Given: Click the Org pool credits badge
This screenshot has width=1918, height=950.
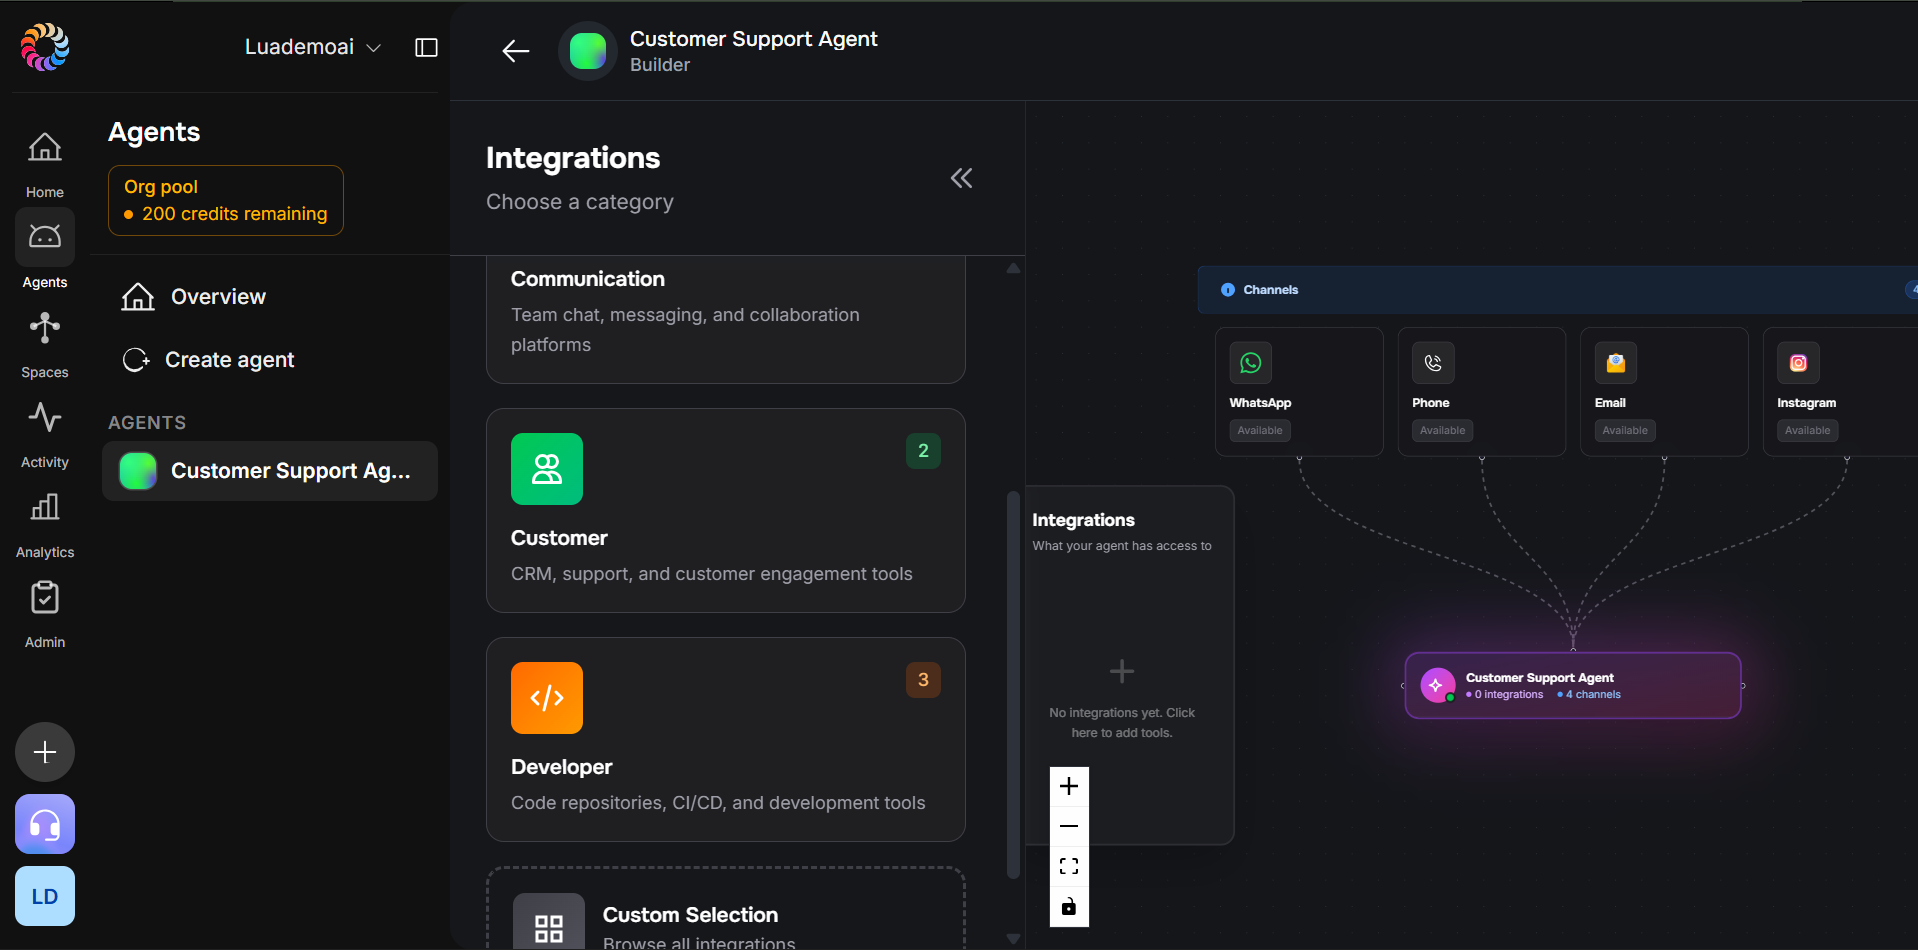Looking at the screenshot, I should point(226,200).
